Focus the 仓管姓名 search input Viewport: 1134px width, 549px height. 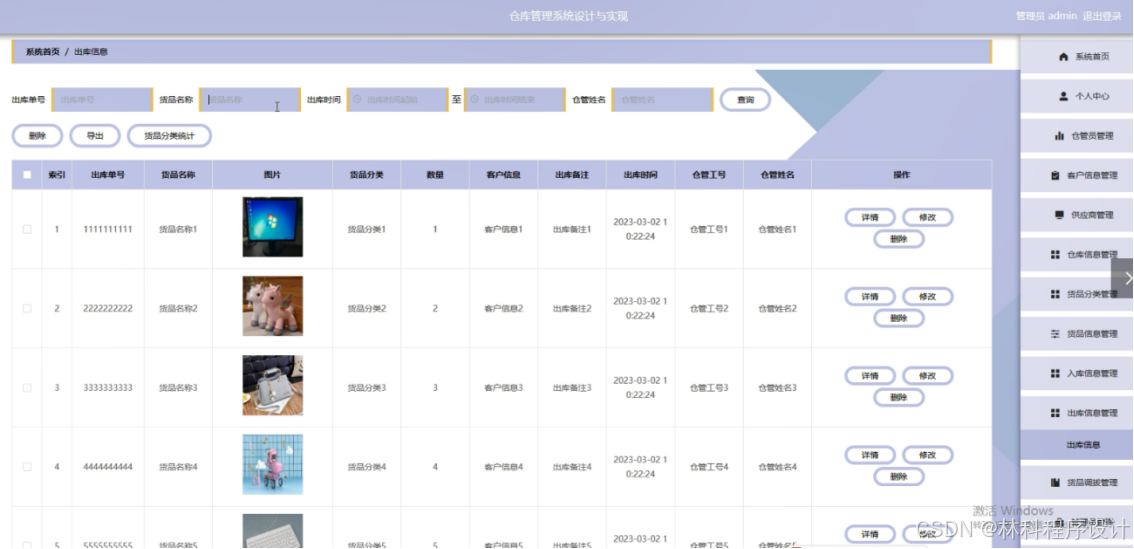tap(662, 100)
